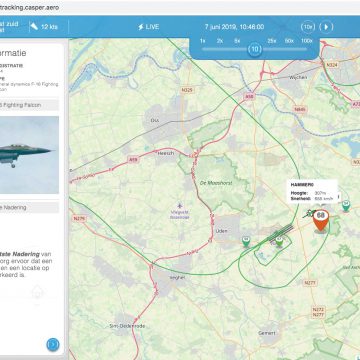
Task: Click the HAMMER0 flight info popup
Action: [313, 191]
